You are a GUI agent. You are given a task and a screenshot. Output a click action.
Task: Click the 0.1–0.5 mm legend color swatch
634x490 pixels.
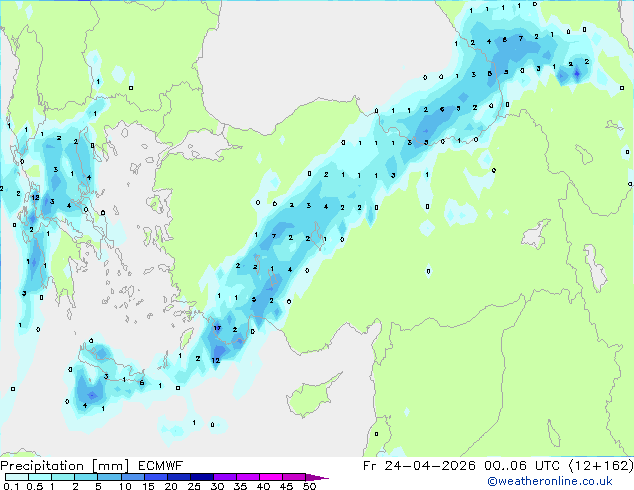click(x=17, y=477)
